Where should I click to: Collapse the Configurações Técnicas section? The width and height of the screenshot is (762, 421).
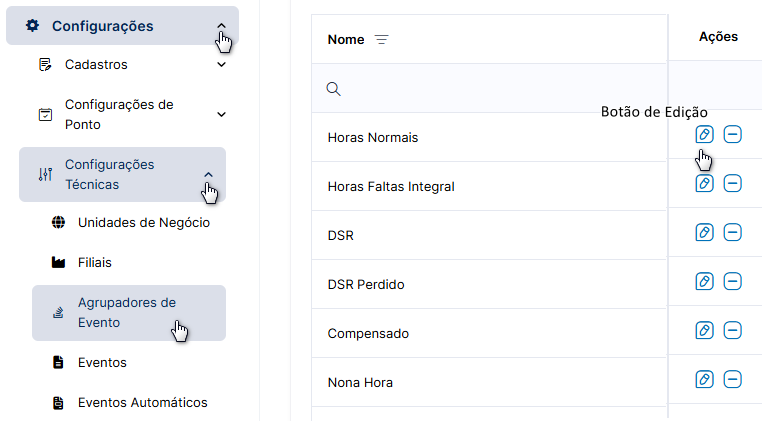[208, 175]
